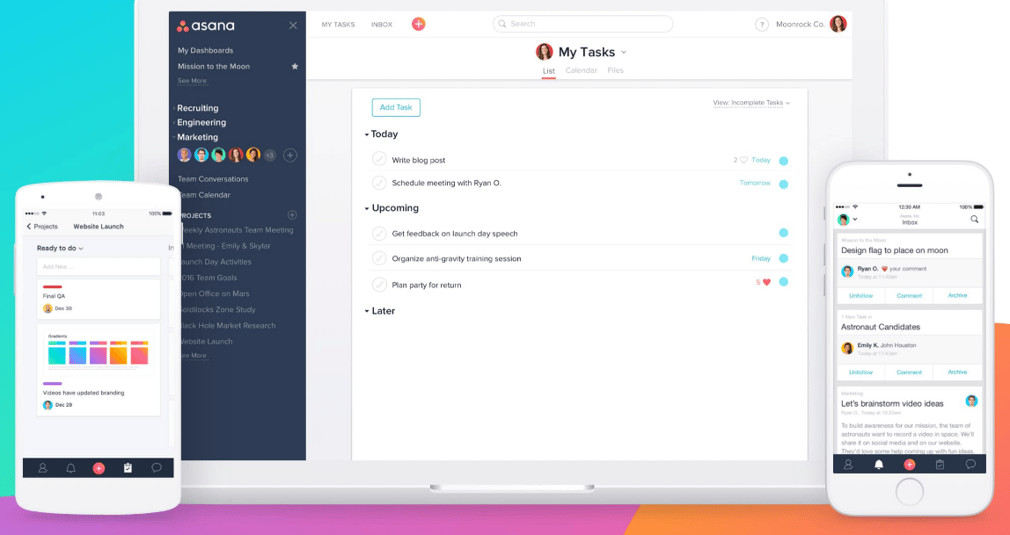Viewport: 1010px width, 535px height.
Task: Tap red plus in left phone bottom bar
Action: pyautogui.click(x=99, y=469)
